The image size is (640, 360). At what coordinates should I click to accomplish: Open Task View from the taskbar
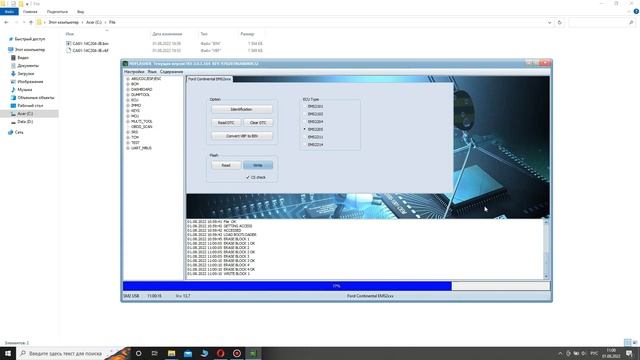coord(155,353)
